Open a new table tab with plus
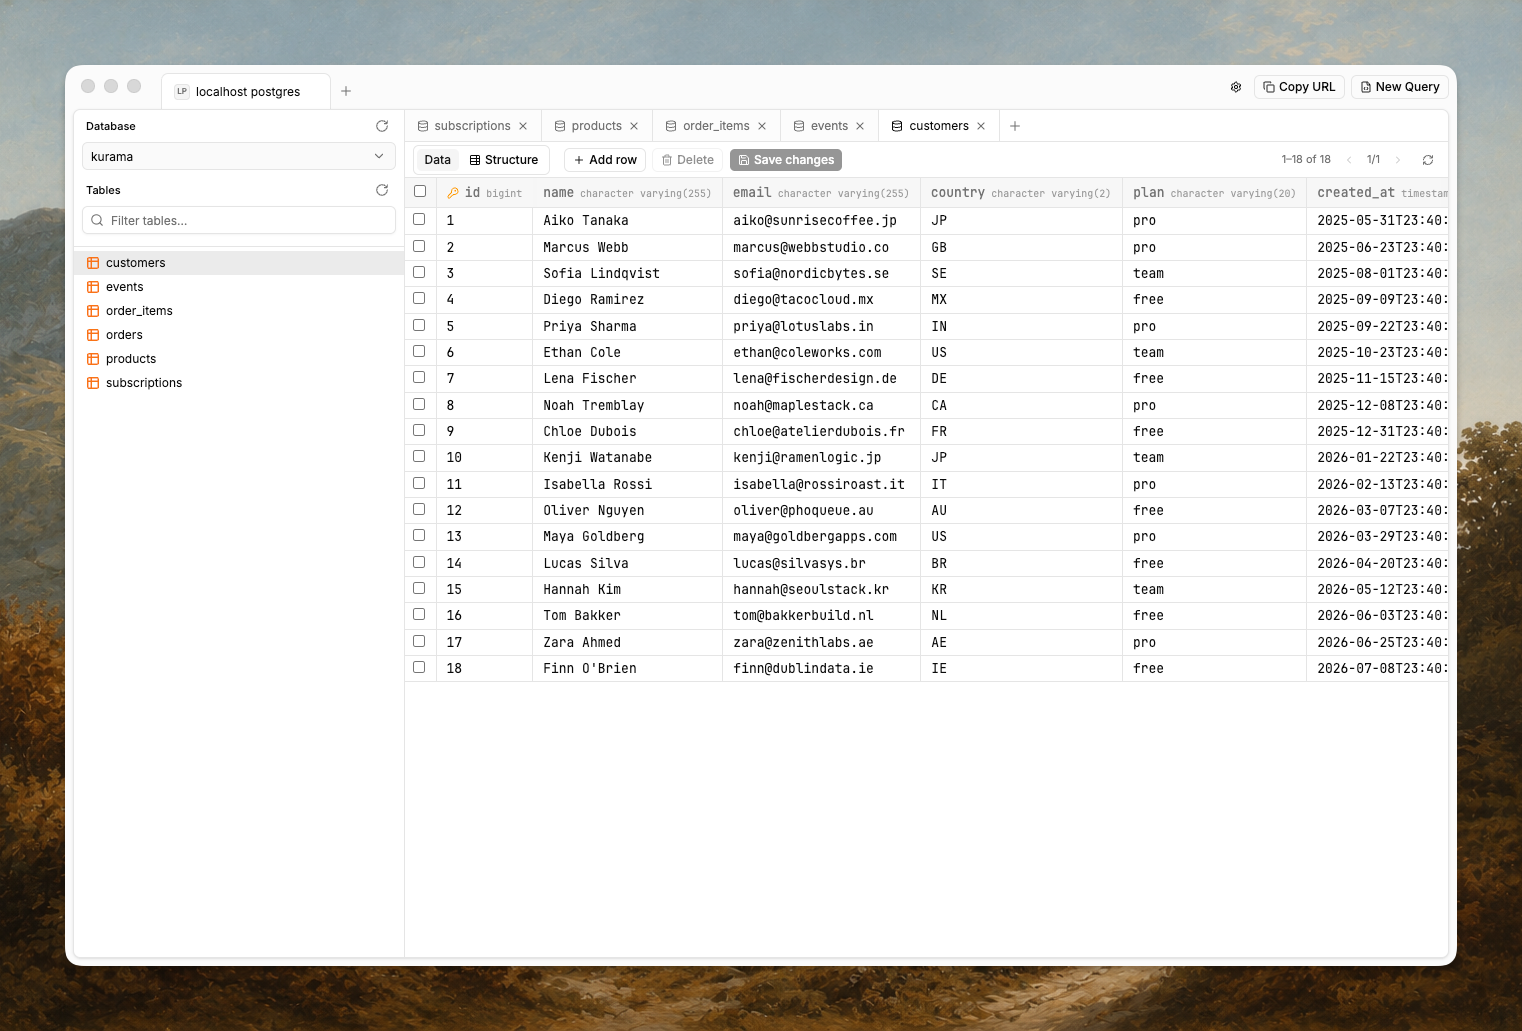 tap(1015, 126)
